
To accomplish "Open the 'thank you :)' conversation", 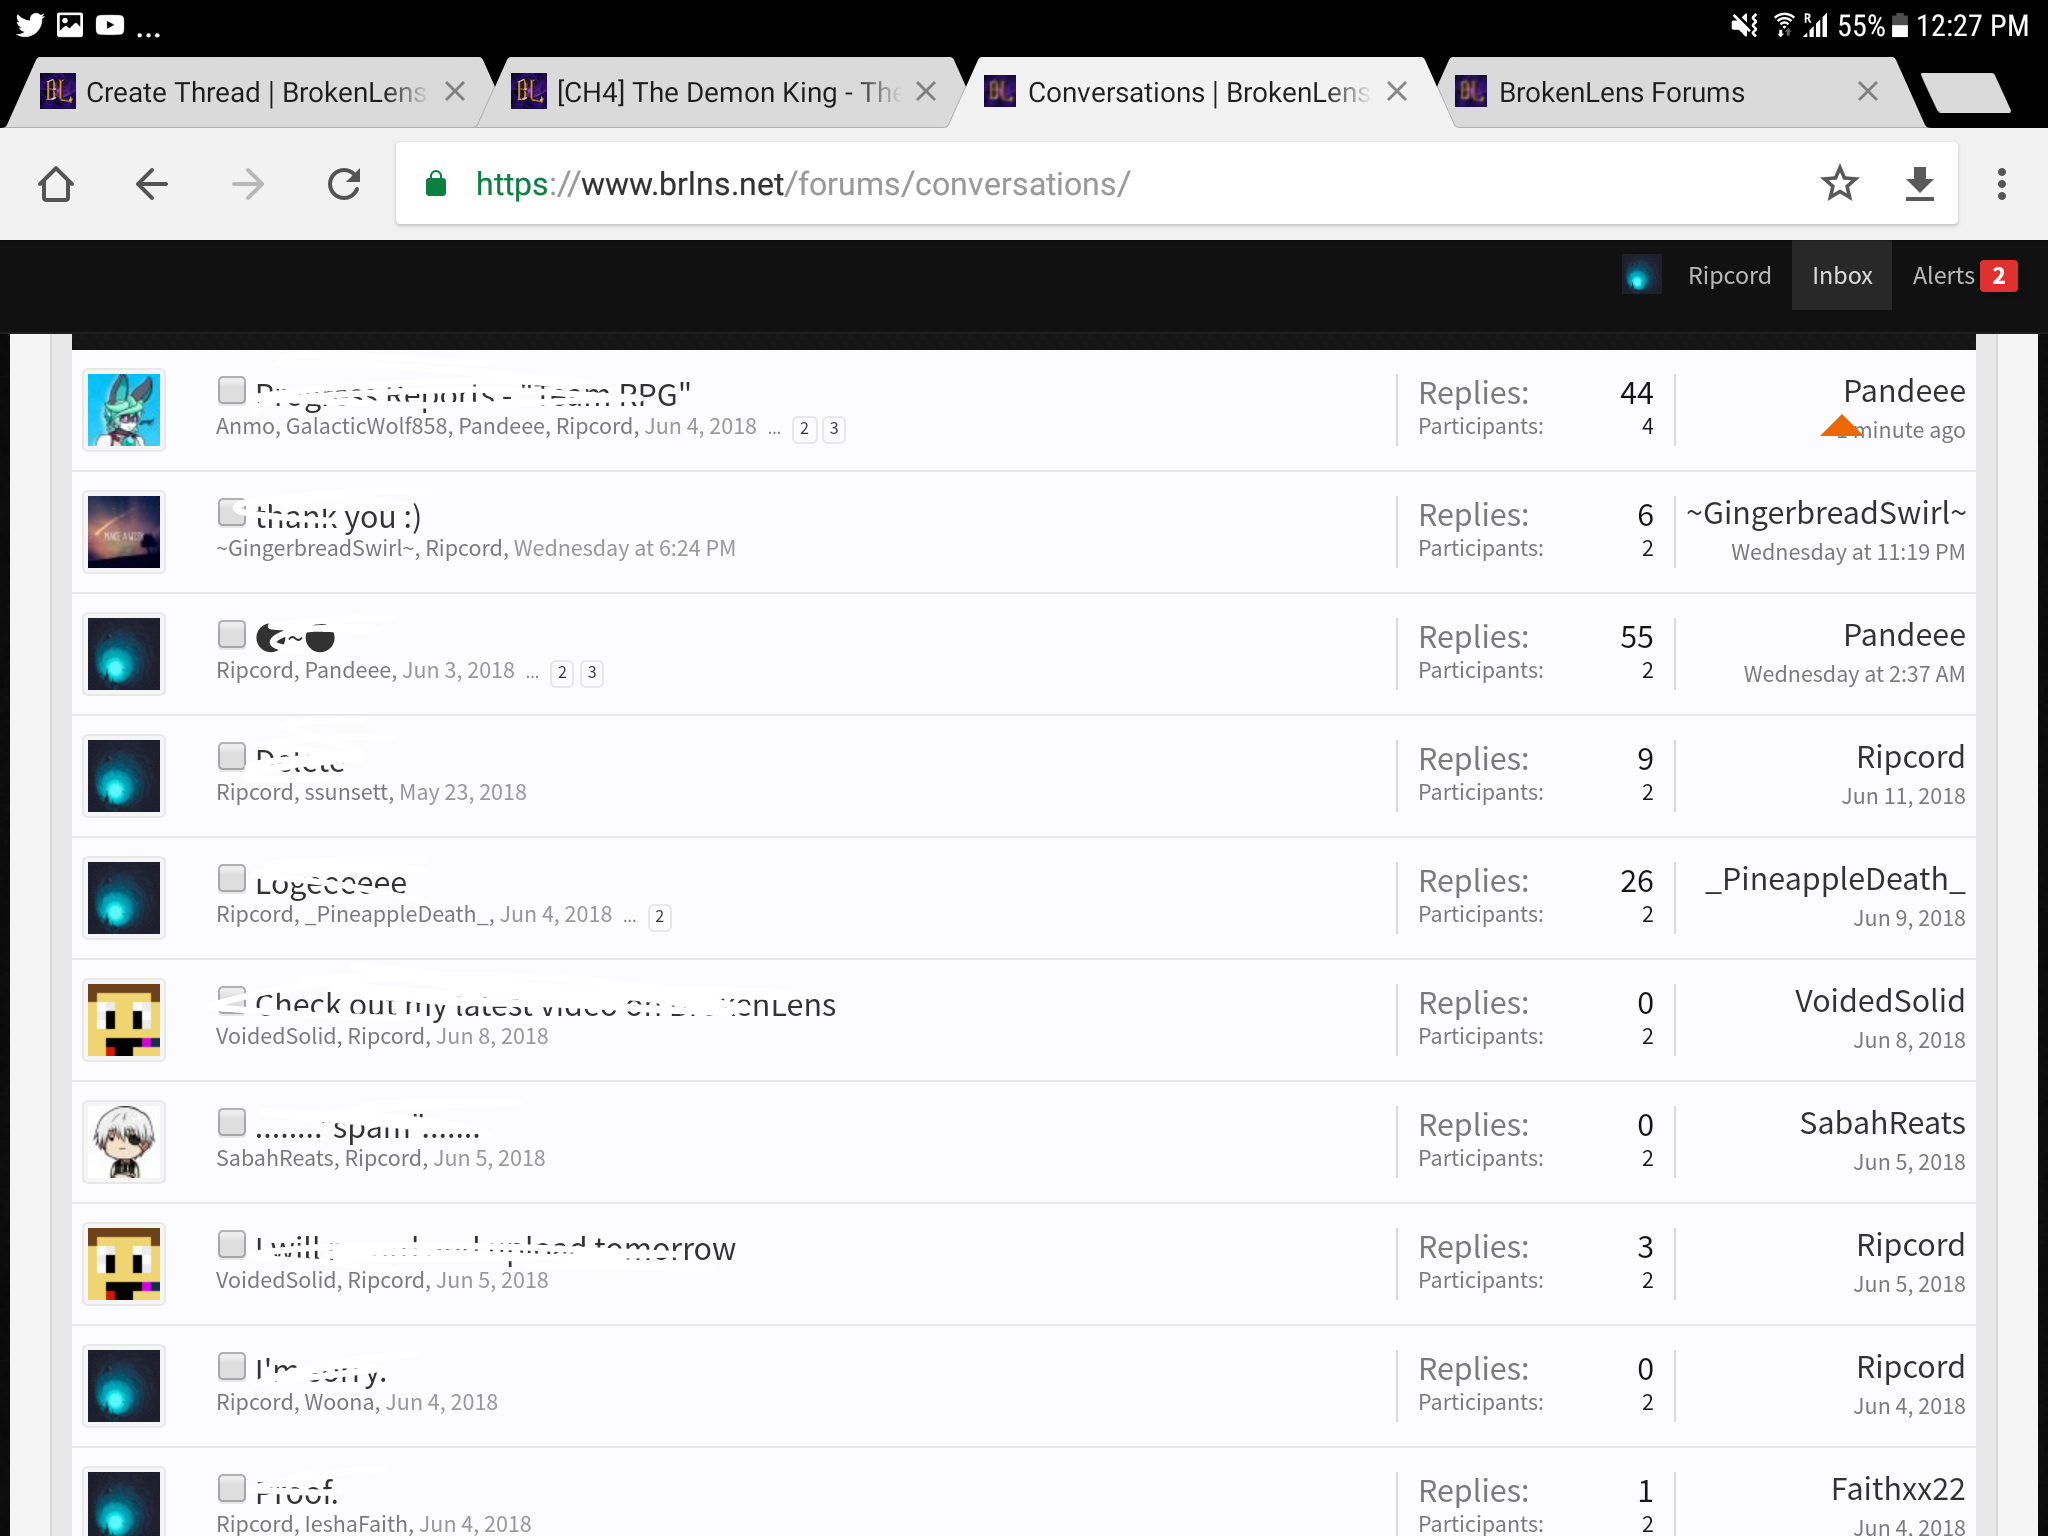I will click(338, 517).
